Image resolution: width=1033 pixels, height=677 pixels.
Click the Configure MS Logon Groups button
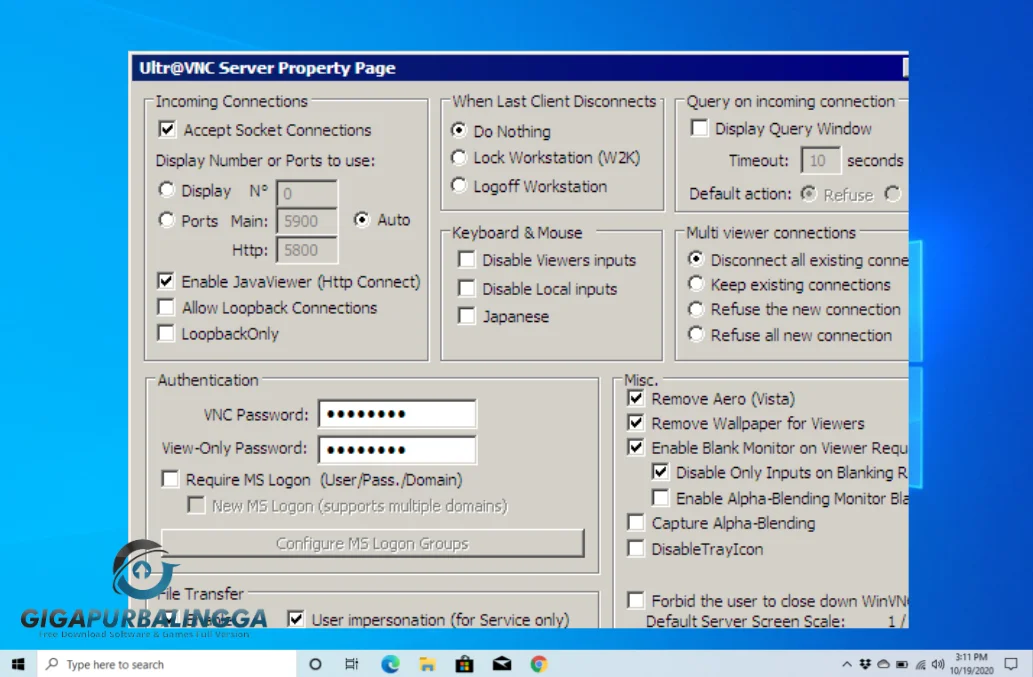pos(376,543)
